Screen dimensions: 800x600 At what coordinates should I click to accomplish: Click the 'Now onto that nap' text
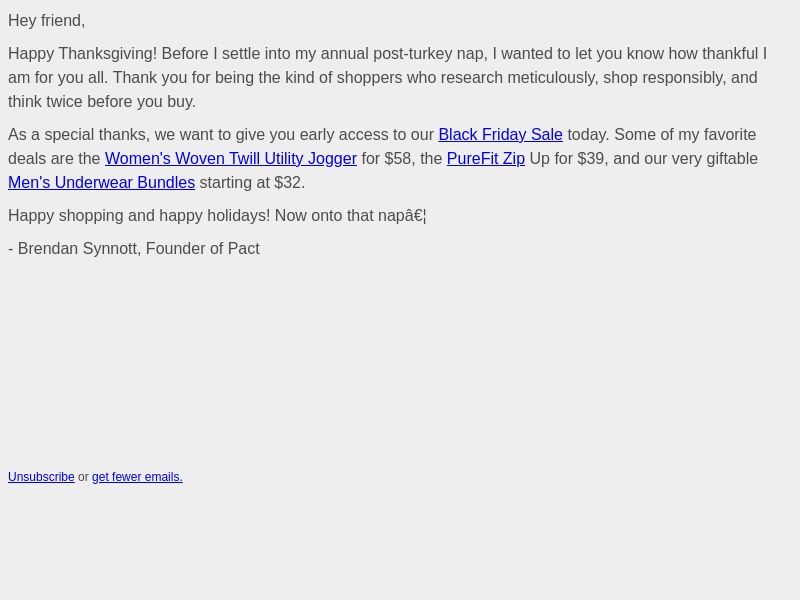[340, 216]
